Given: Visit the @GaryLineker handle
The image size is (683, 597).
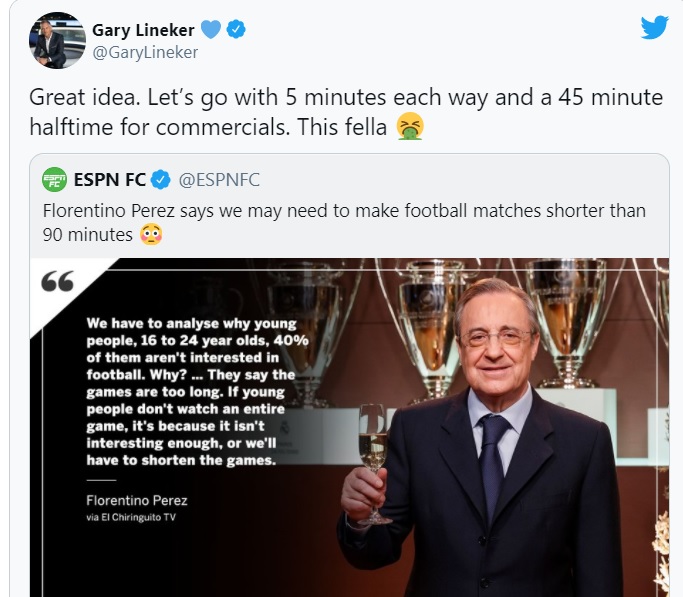Looking at the screenshot, I should (x=146, y=52).
